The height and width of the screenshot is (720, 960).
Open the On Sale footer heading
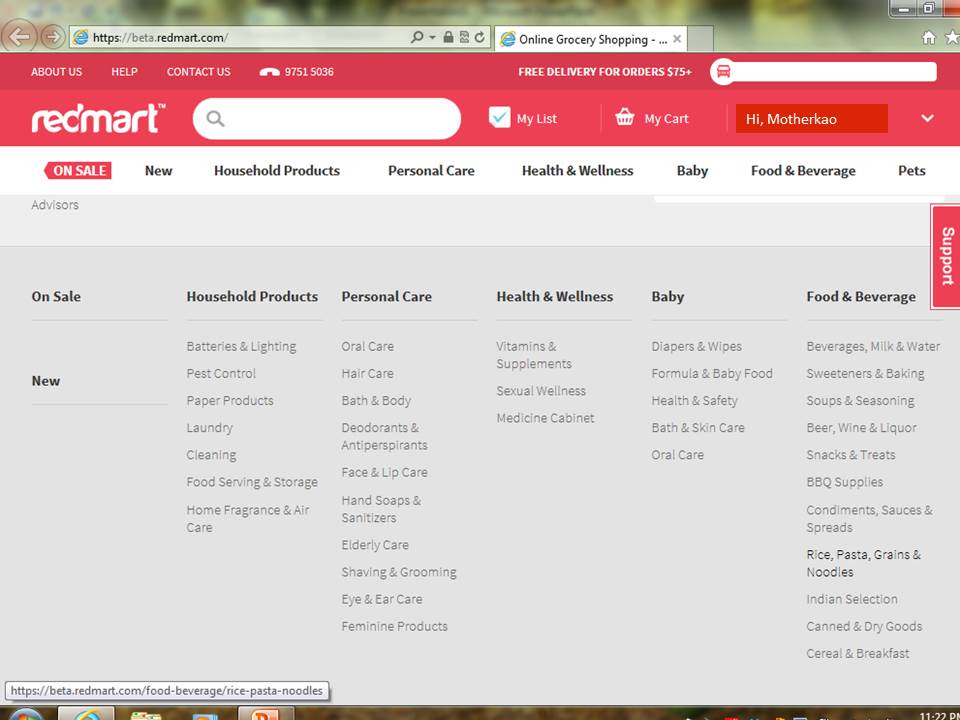(x=56, y=296)
